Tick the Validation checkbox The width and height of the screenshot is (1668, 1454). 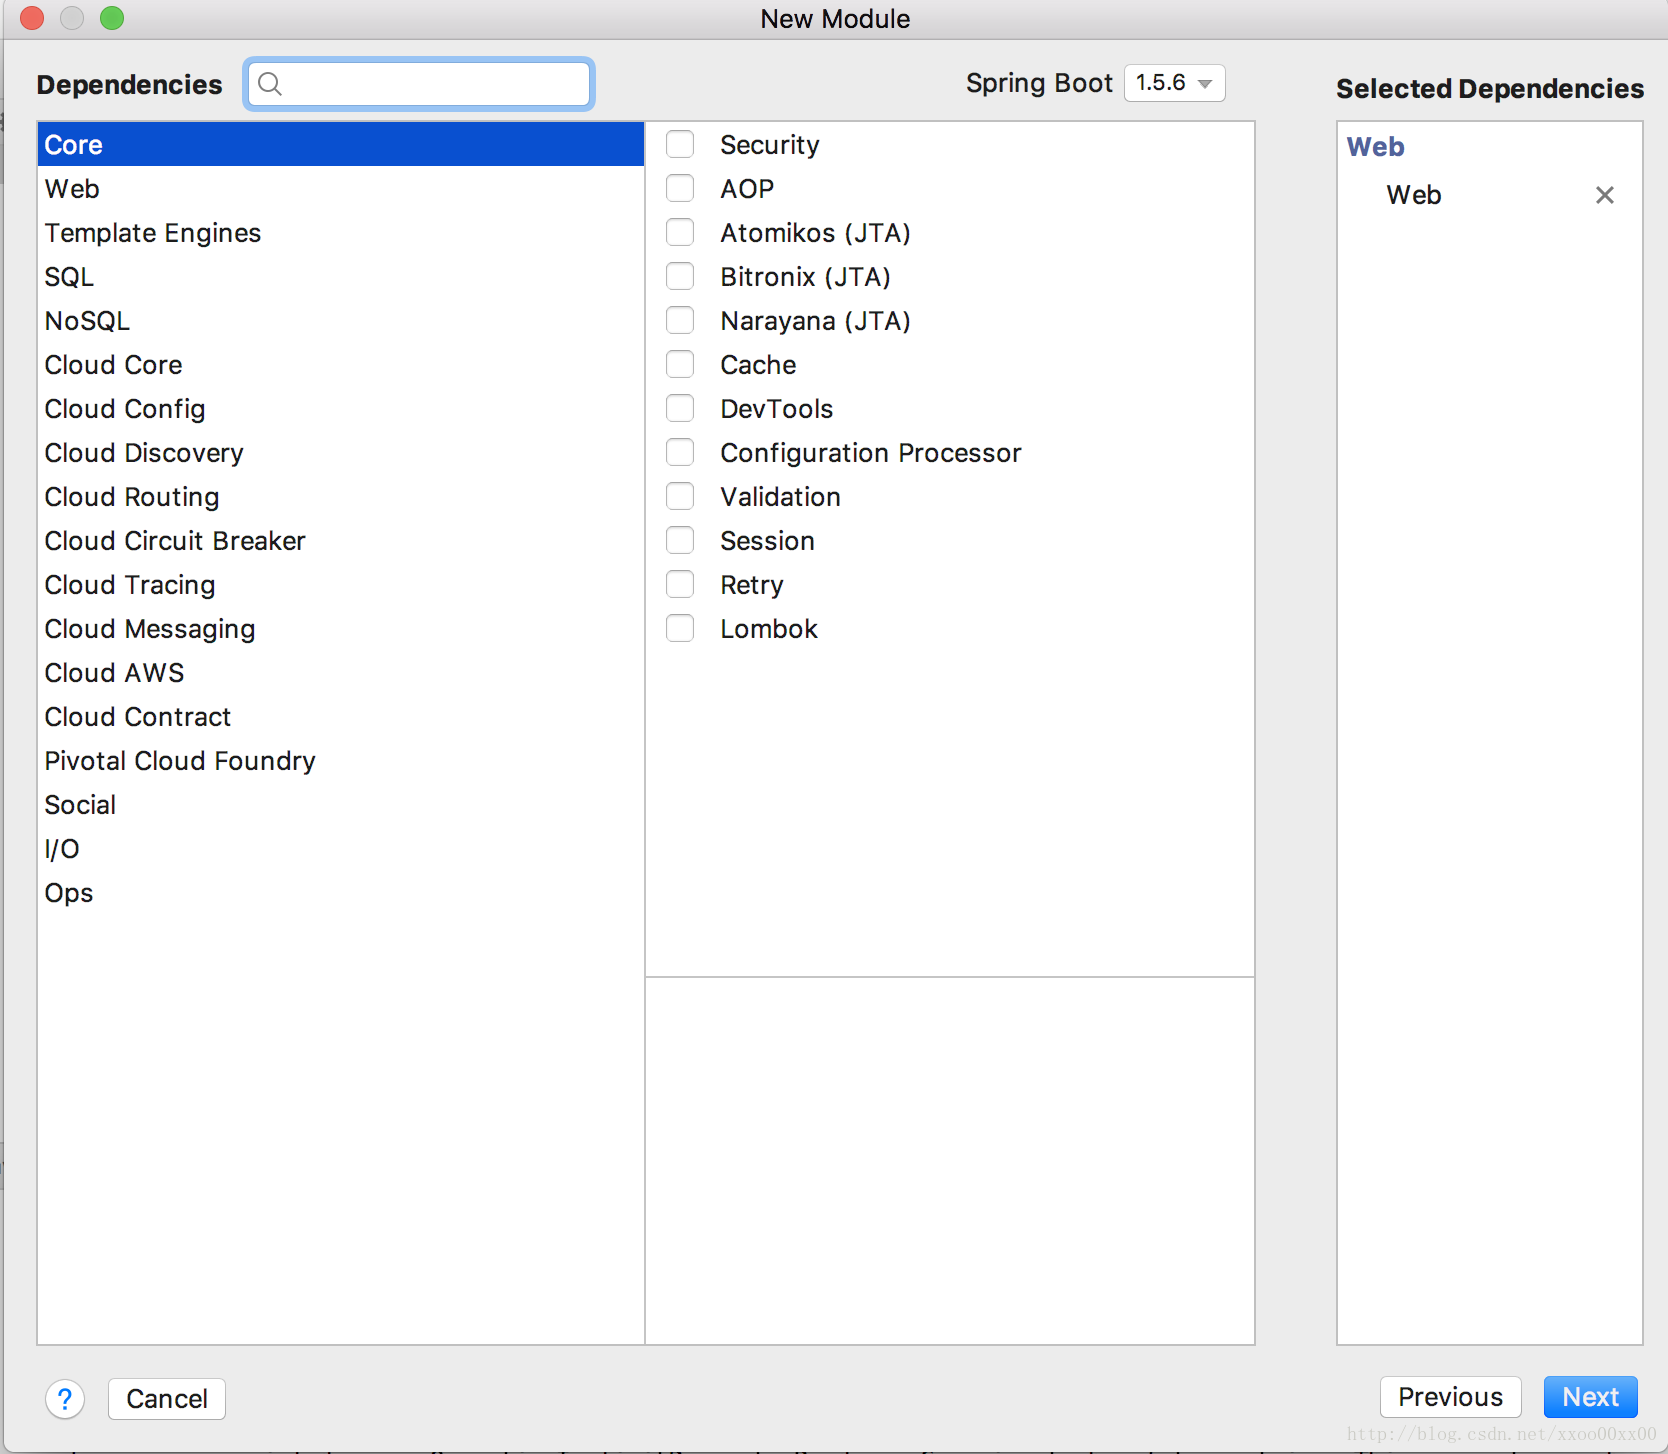pyautogui.click(x=680, y=496)
